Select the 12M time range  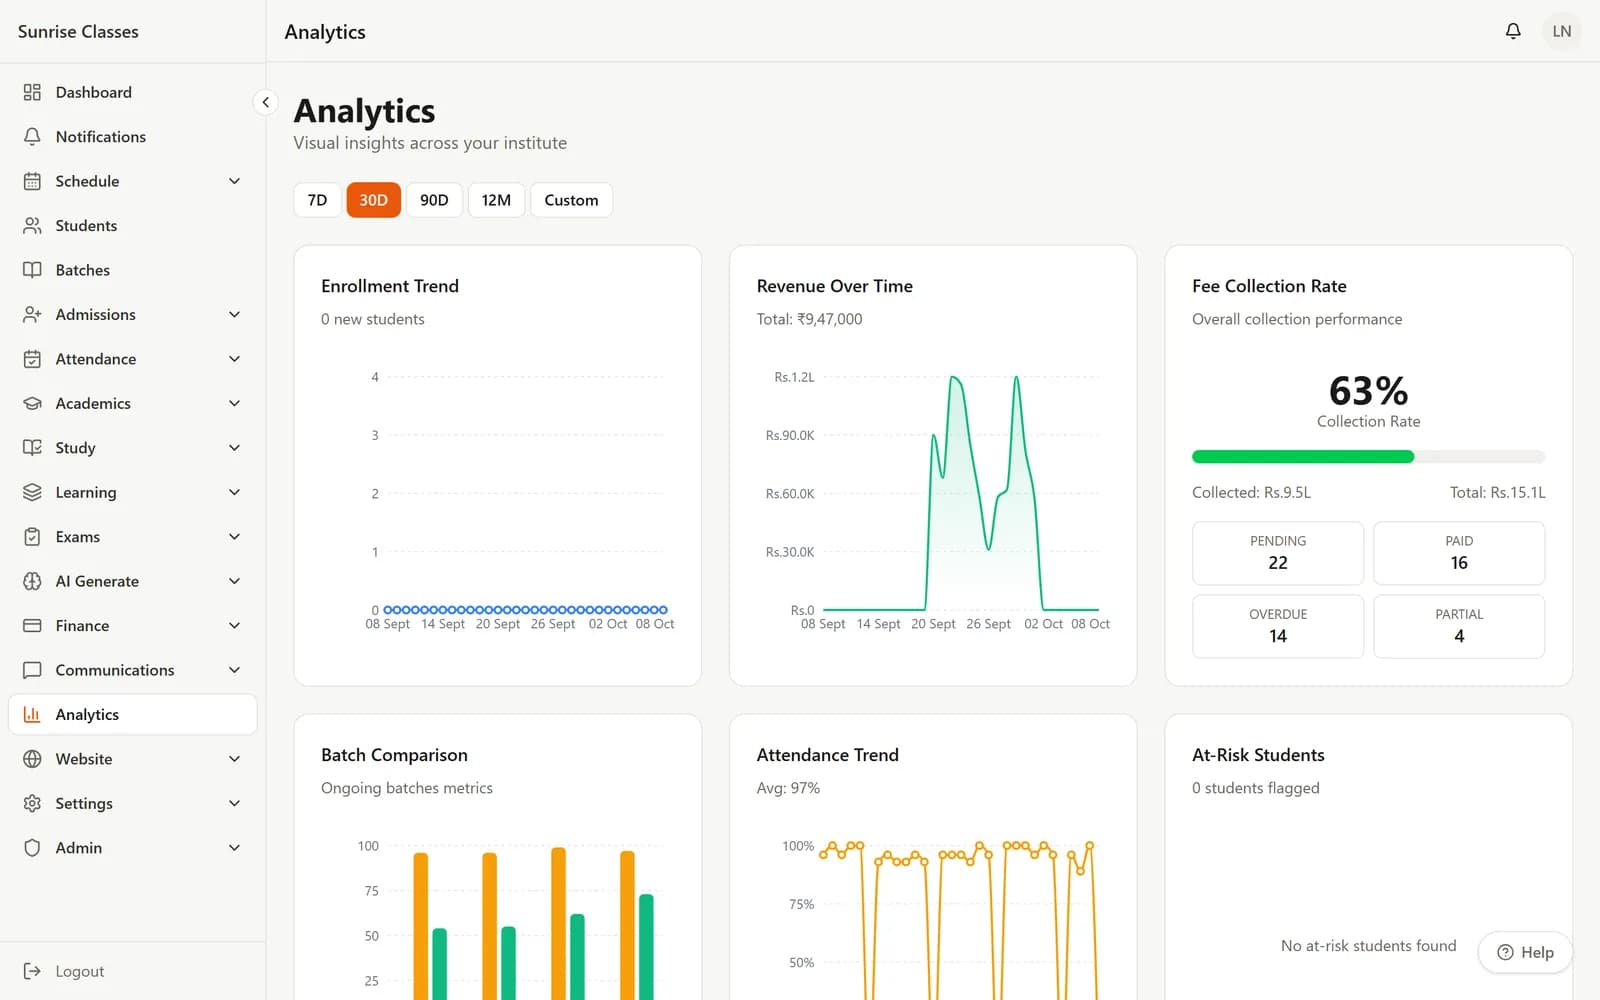tap(496, 200)
